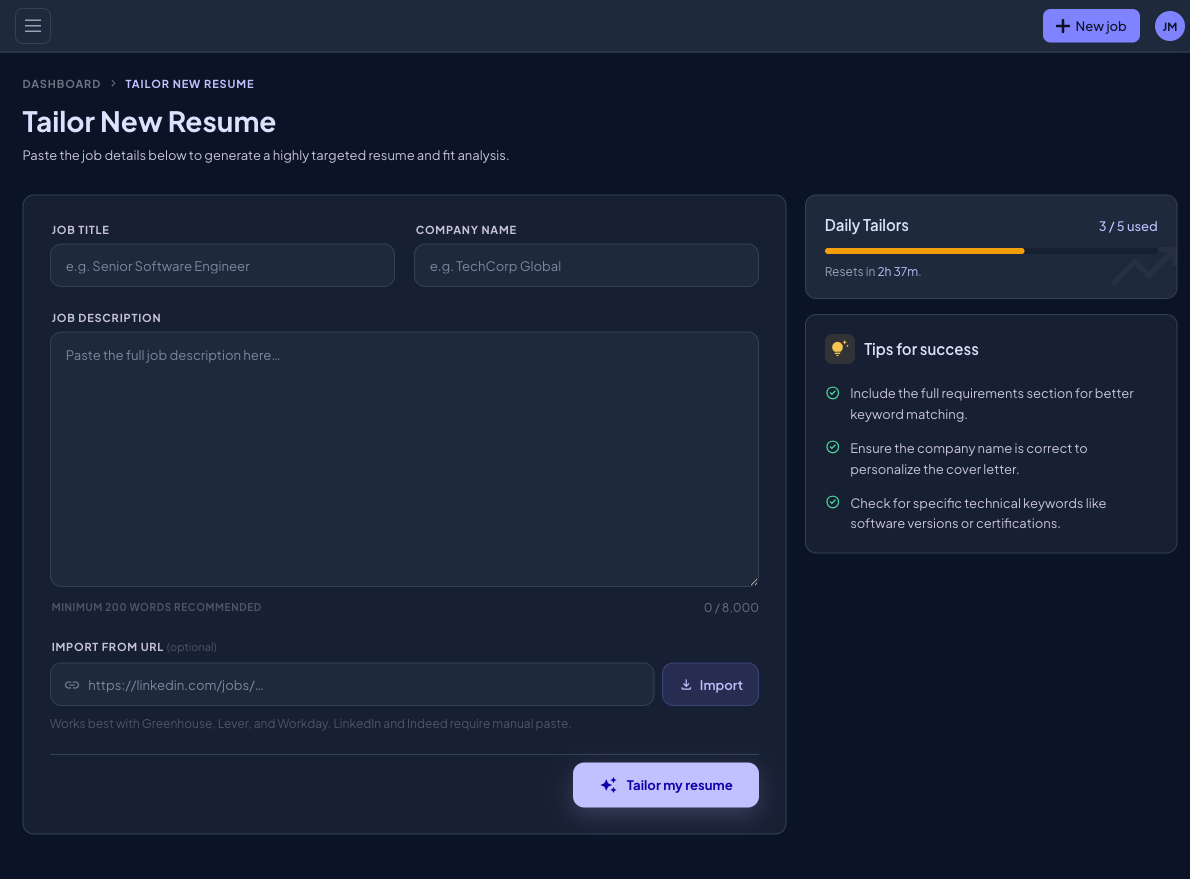Click the Tailor New Resume breadcrumb

190,84
